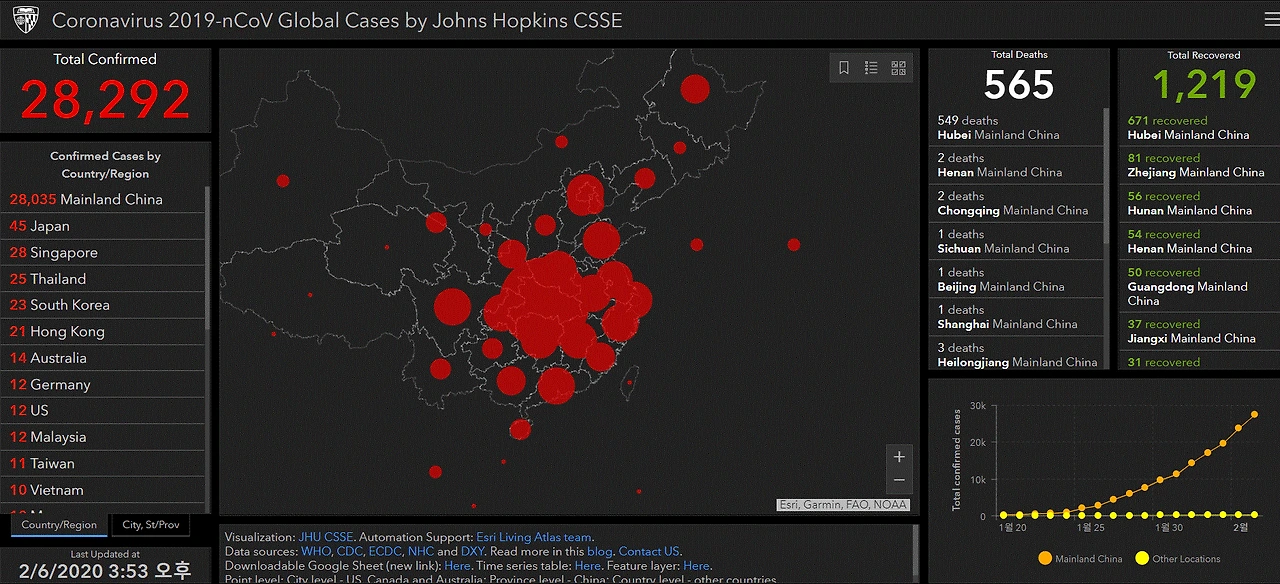
Task: Open the DXY data source link
Action: click(472, 551)
